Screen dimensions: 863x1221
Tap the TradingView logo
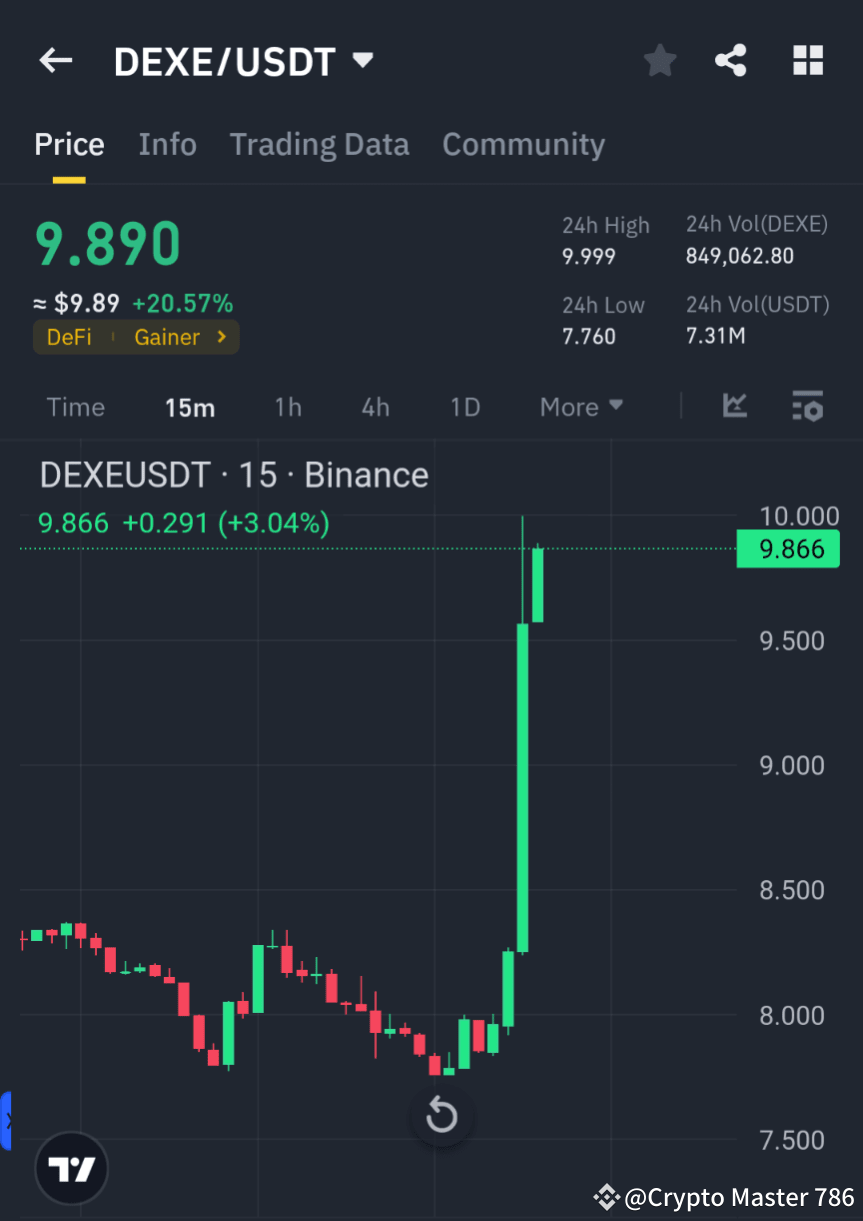[x=70, y=1167]
